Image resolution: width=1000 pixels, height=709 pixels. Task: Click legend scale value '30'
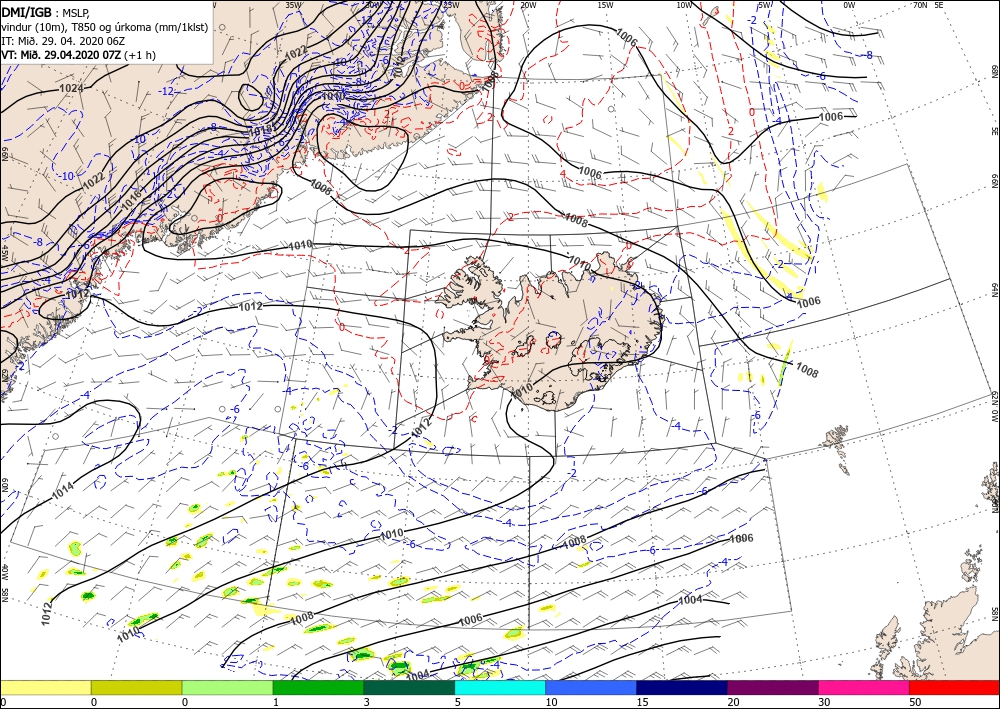(x=824, y=702)
